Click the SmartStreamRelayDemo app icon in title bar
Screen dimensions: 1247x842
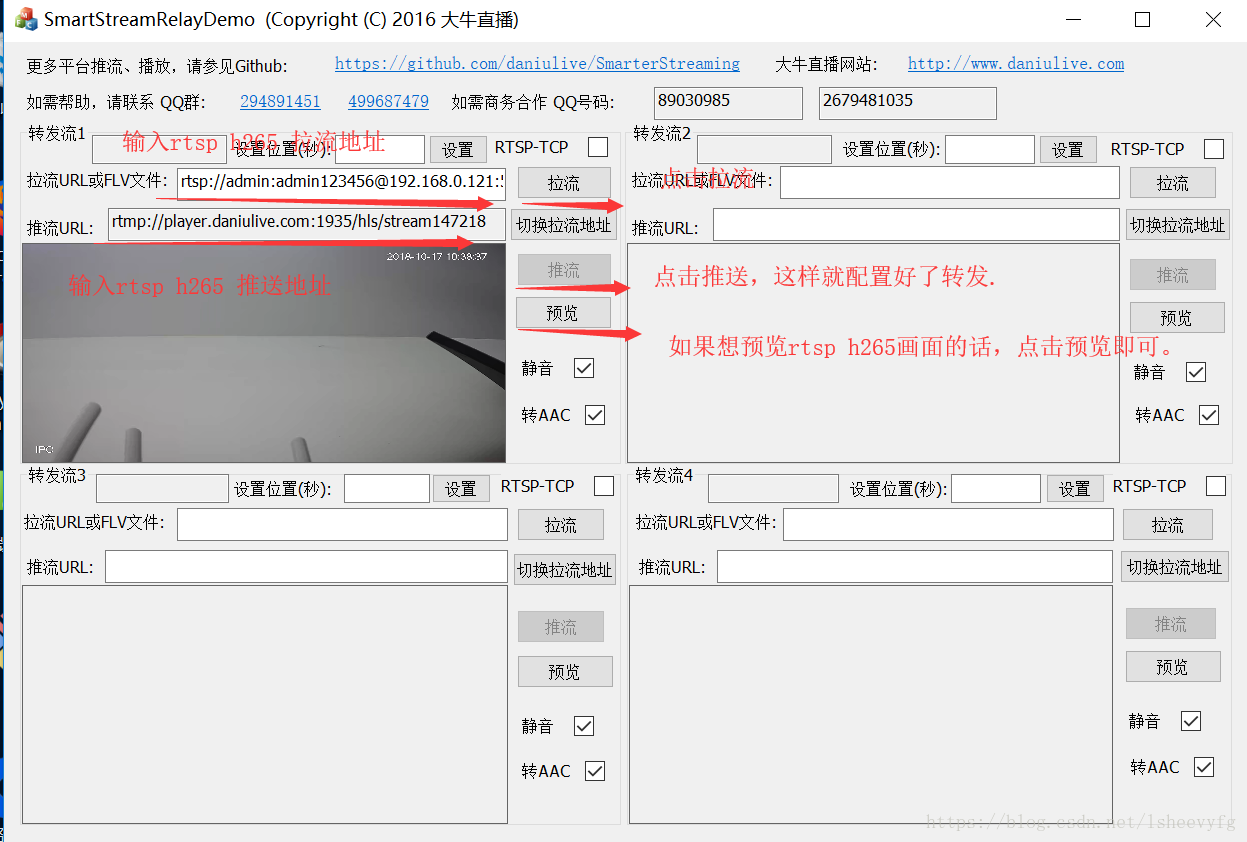pos(26,19)
